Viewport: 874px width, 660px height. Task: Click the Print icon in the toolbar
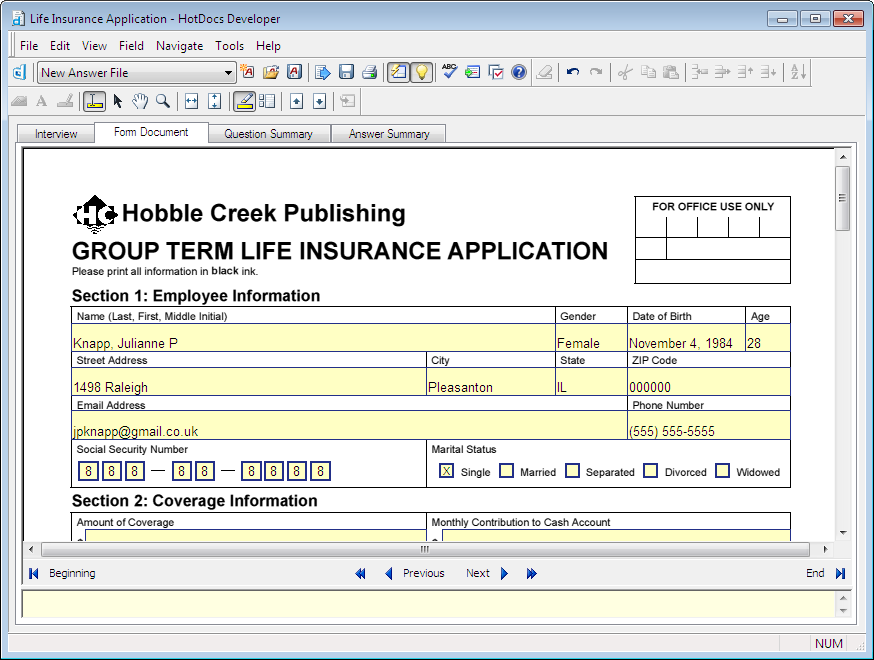(370, 72)
